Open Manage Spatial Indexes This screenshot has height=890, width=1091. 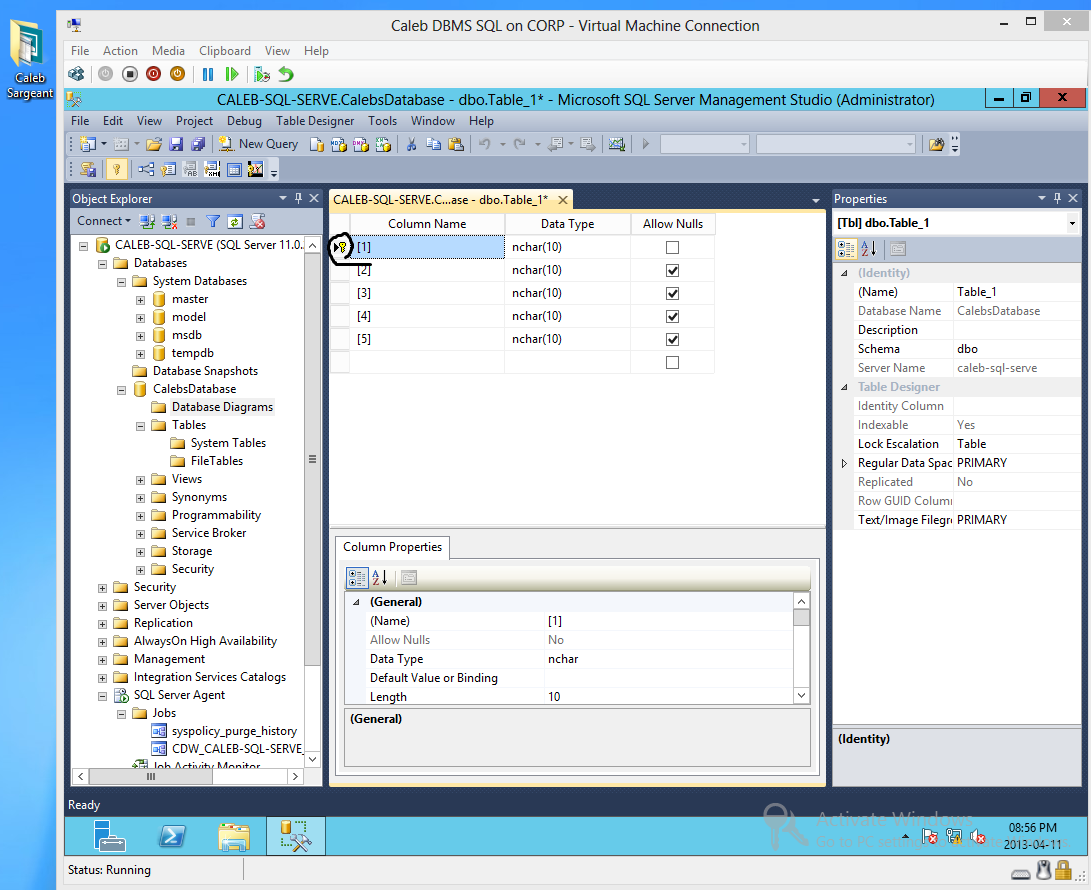(256, 169)
